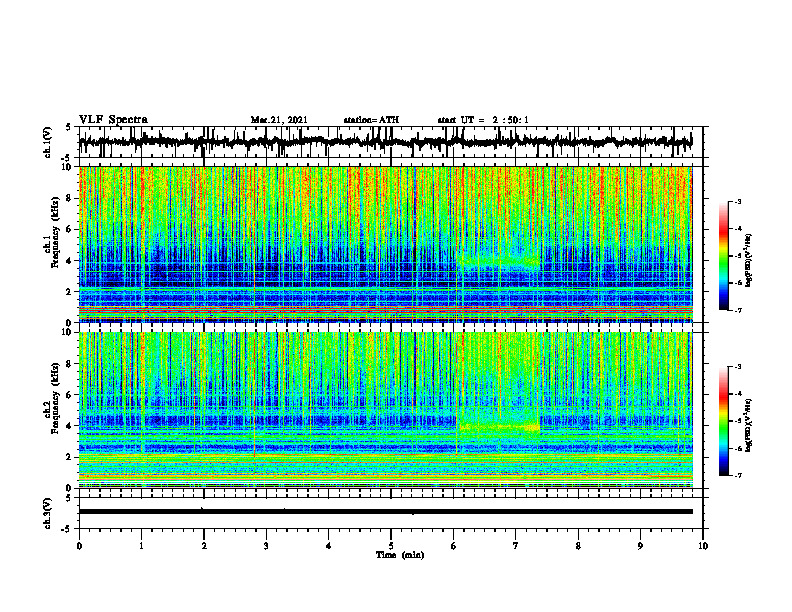This screenshot has height=612, width=792.
Task: Click the ch.1 spectrogram color bar
Action: pyautogui.click(x=723, y=256)
